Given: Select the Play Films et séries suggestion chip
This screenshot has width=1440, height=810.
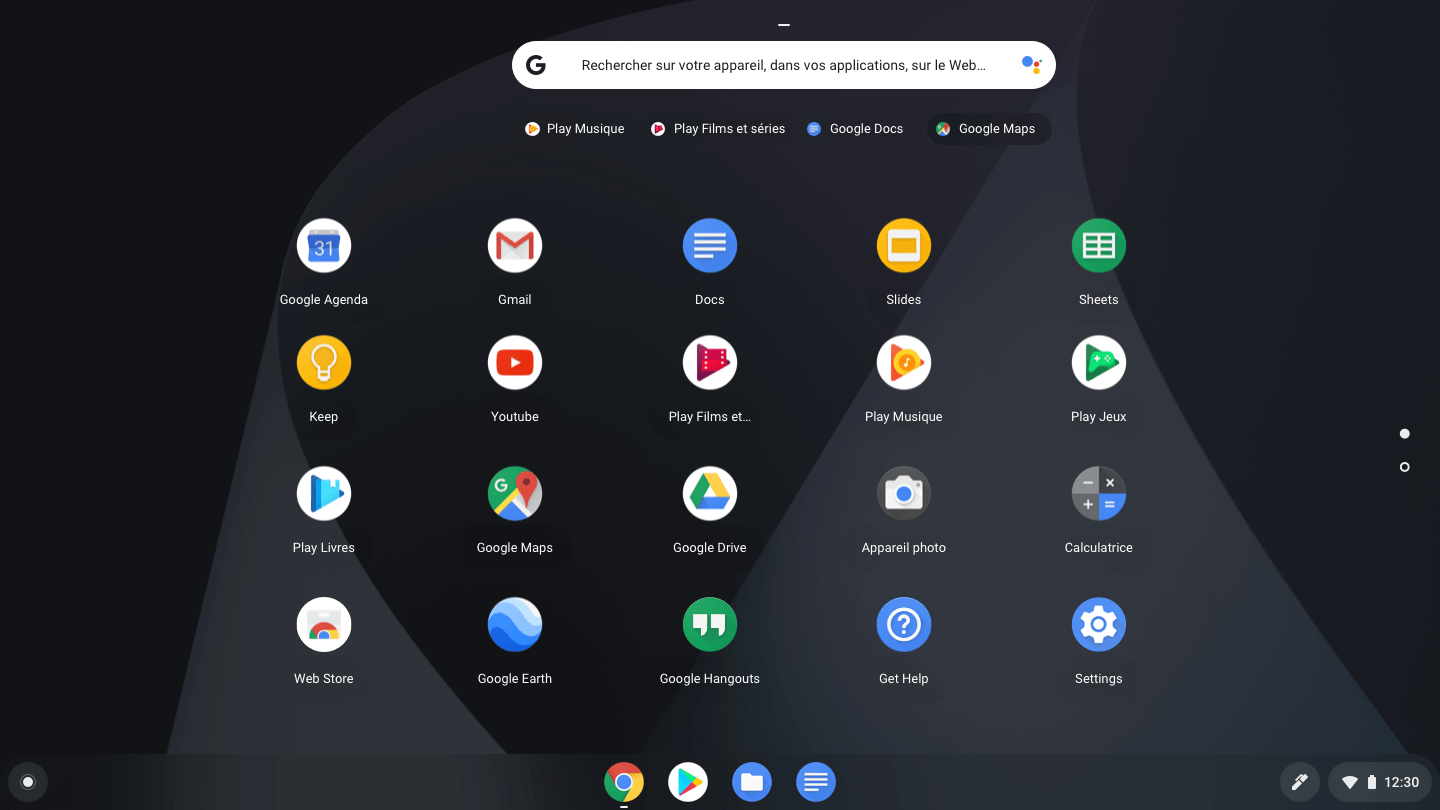Looking at the screenshot, I should (718, 129).
